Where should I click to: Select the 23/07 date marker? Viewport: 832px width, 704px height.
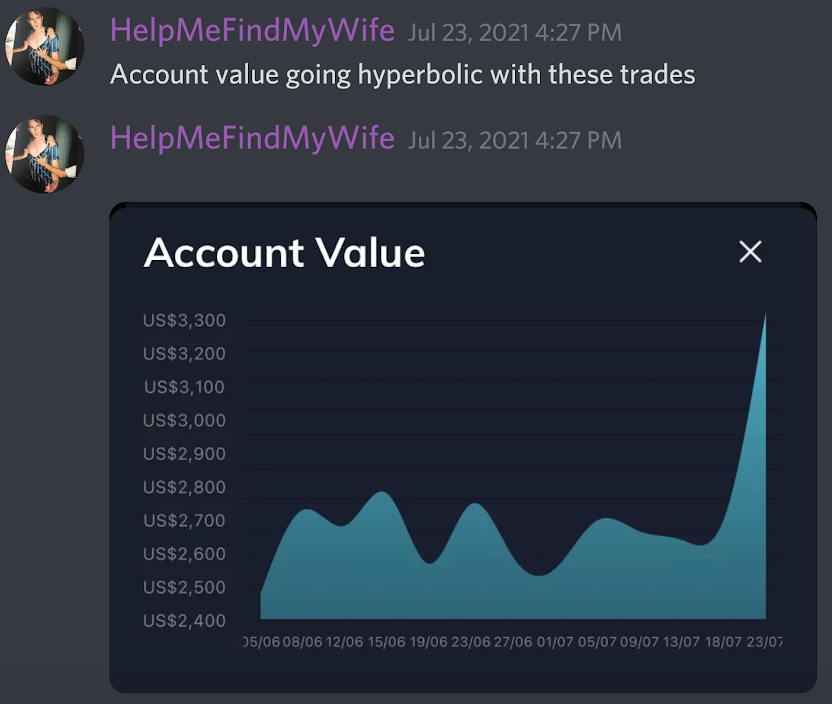[x=764, y=642]
